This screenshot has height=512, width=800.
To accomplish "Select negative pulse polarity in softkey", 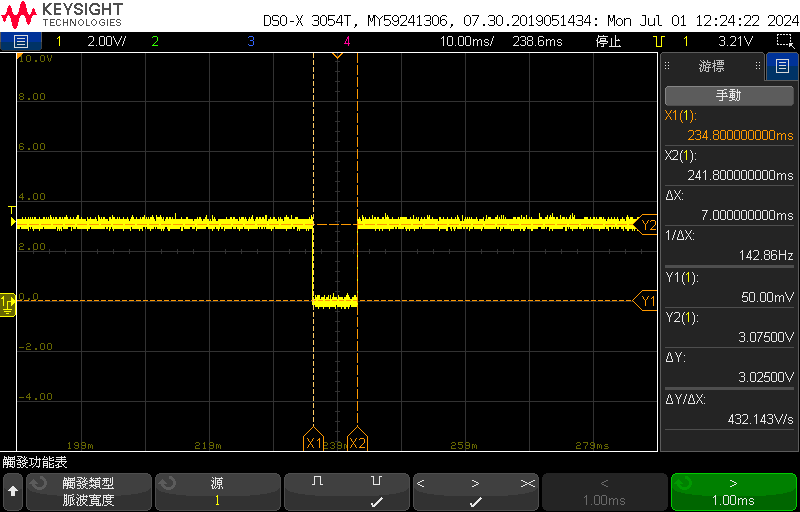I will [376, 482].
